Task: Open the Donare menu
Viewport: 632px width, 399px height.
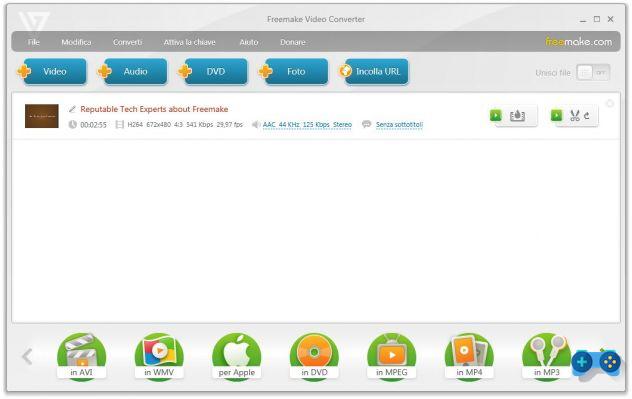Action: pyautogui.click(x=293, y=42)
